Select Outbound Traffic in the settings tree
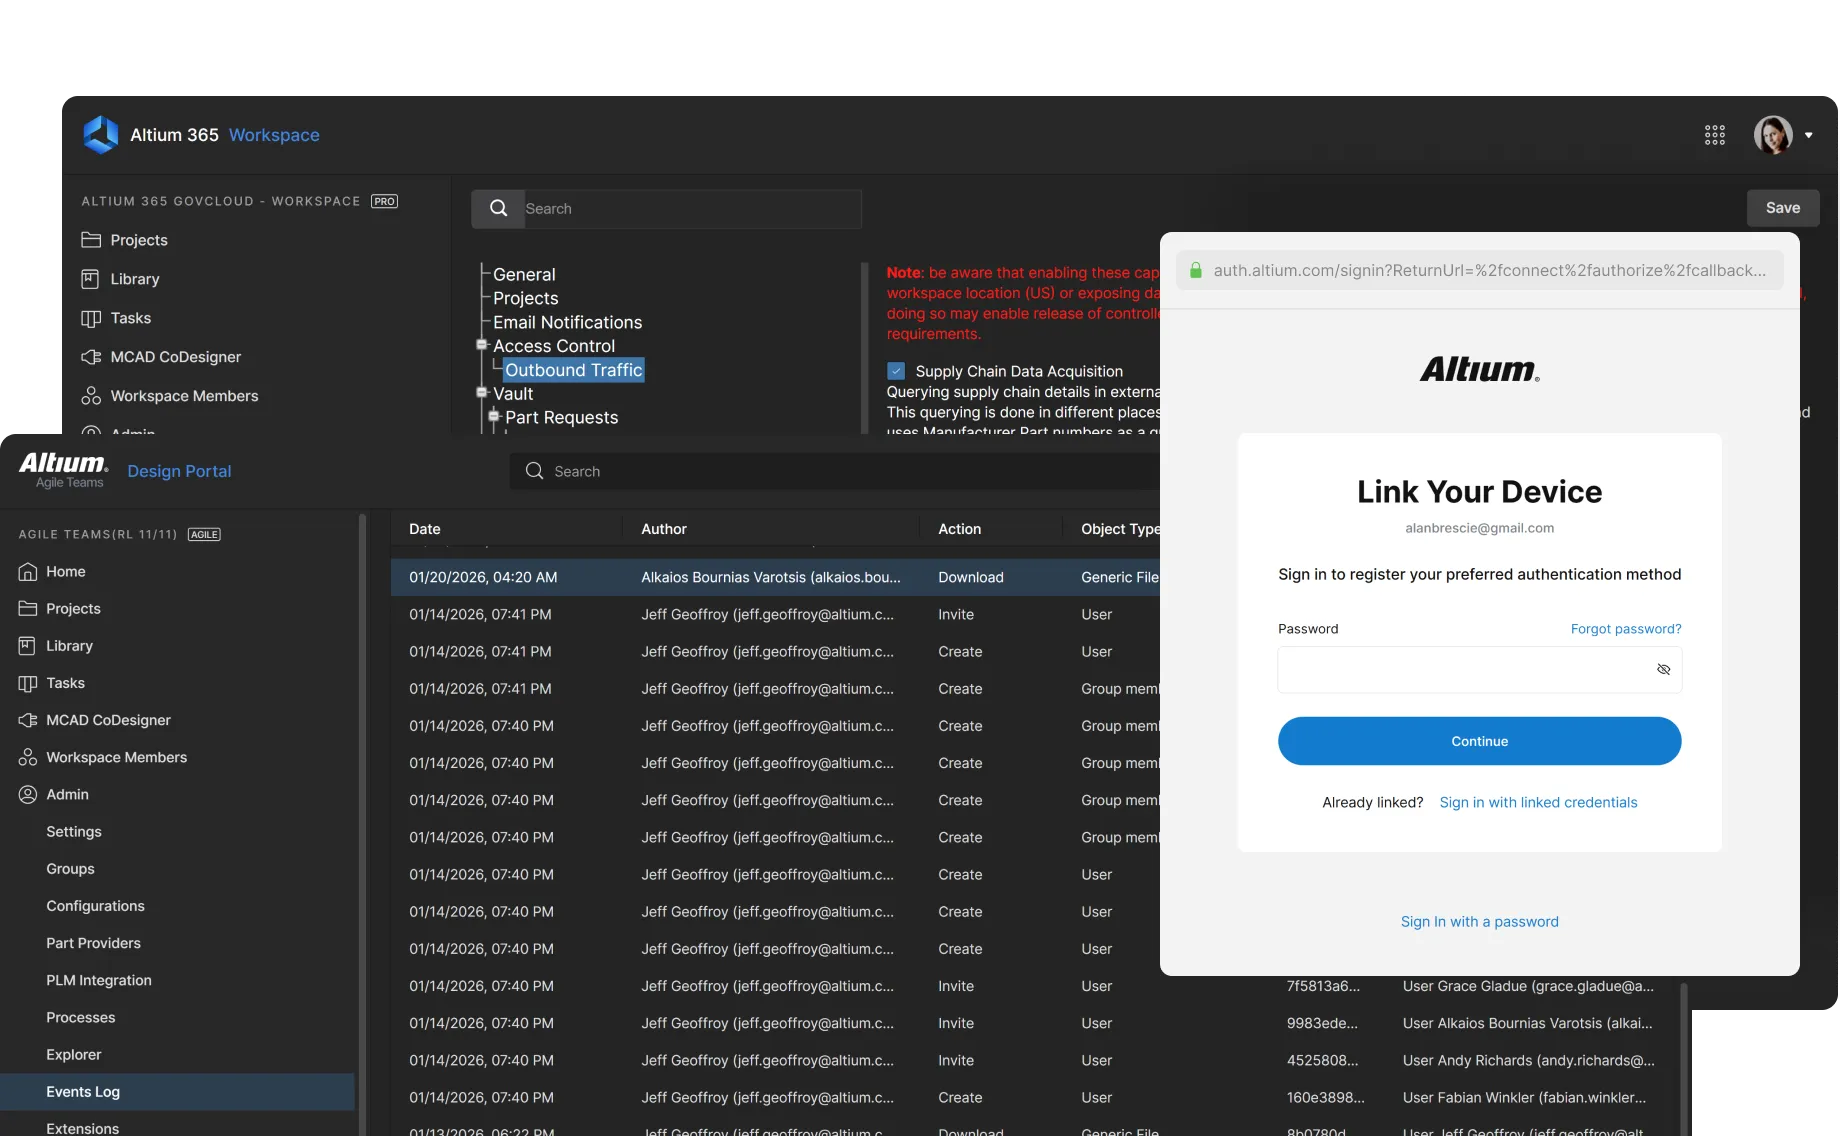Viewport: 1840px width, 1136px height. [573, 370]
